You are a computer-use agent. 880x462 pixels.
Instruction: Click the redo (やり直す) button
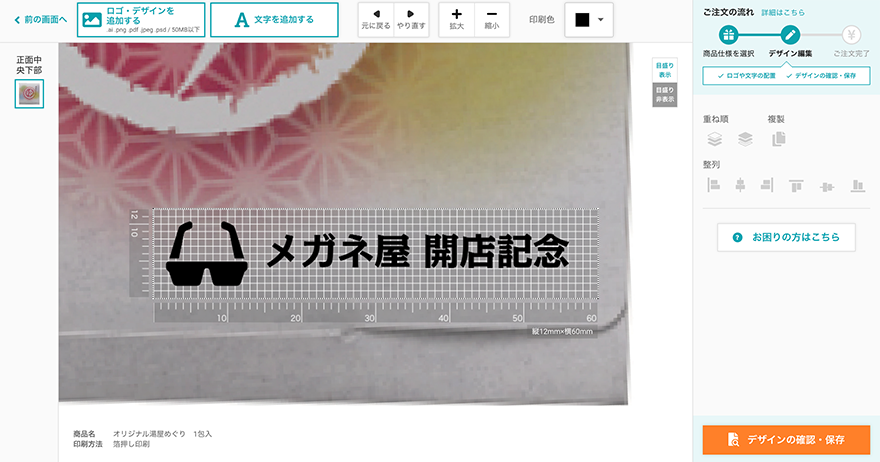(411, 19)
